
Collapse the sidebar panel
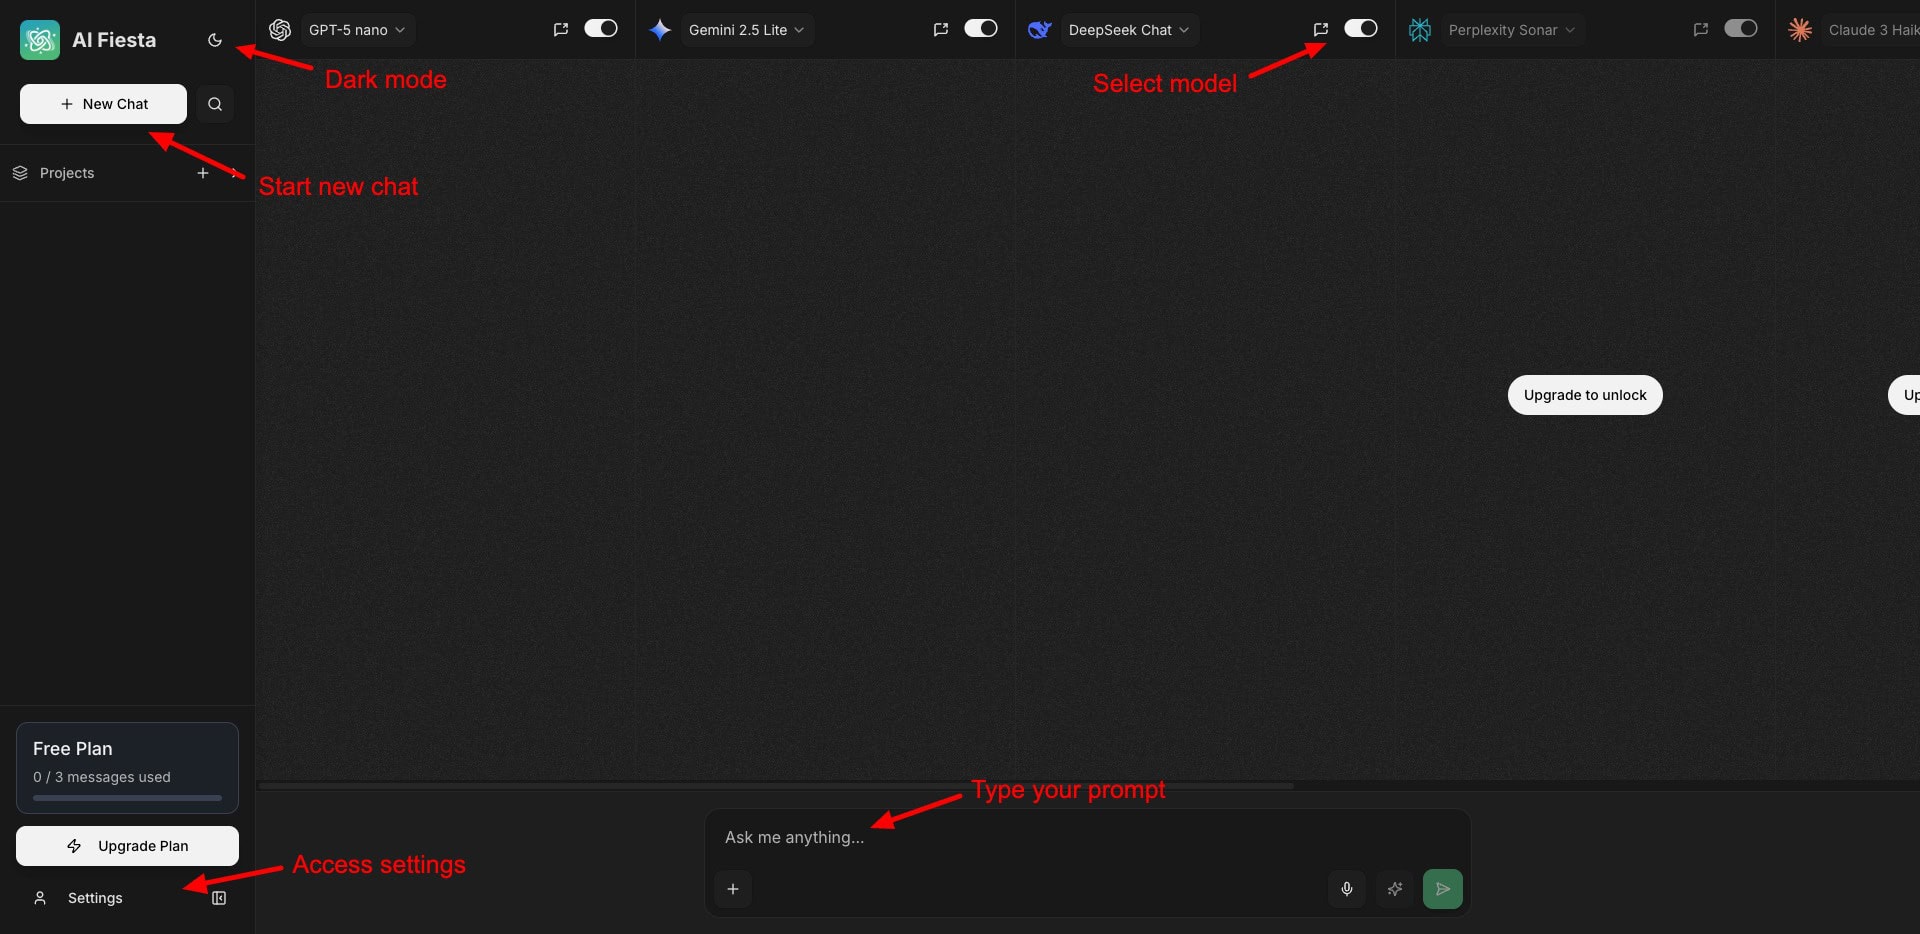tap(219, 898)
